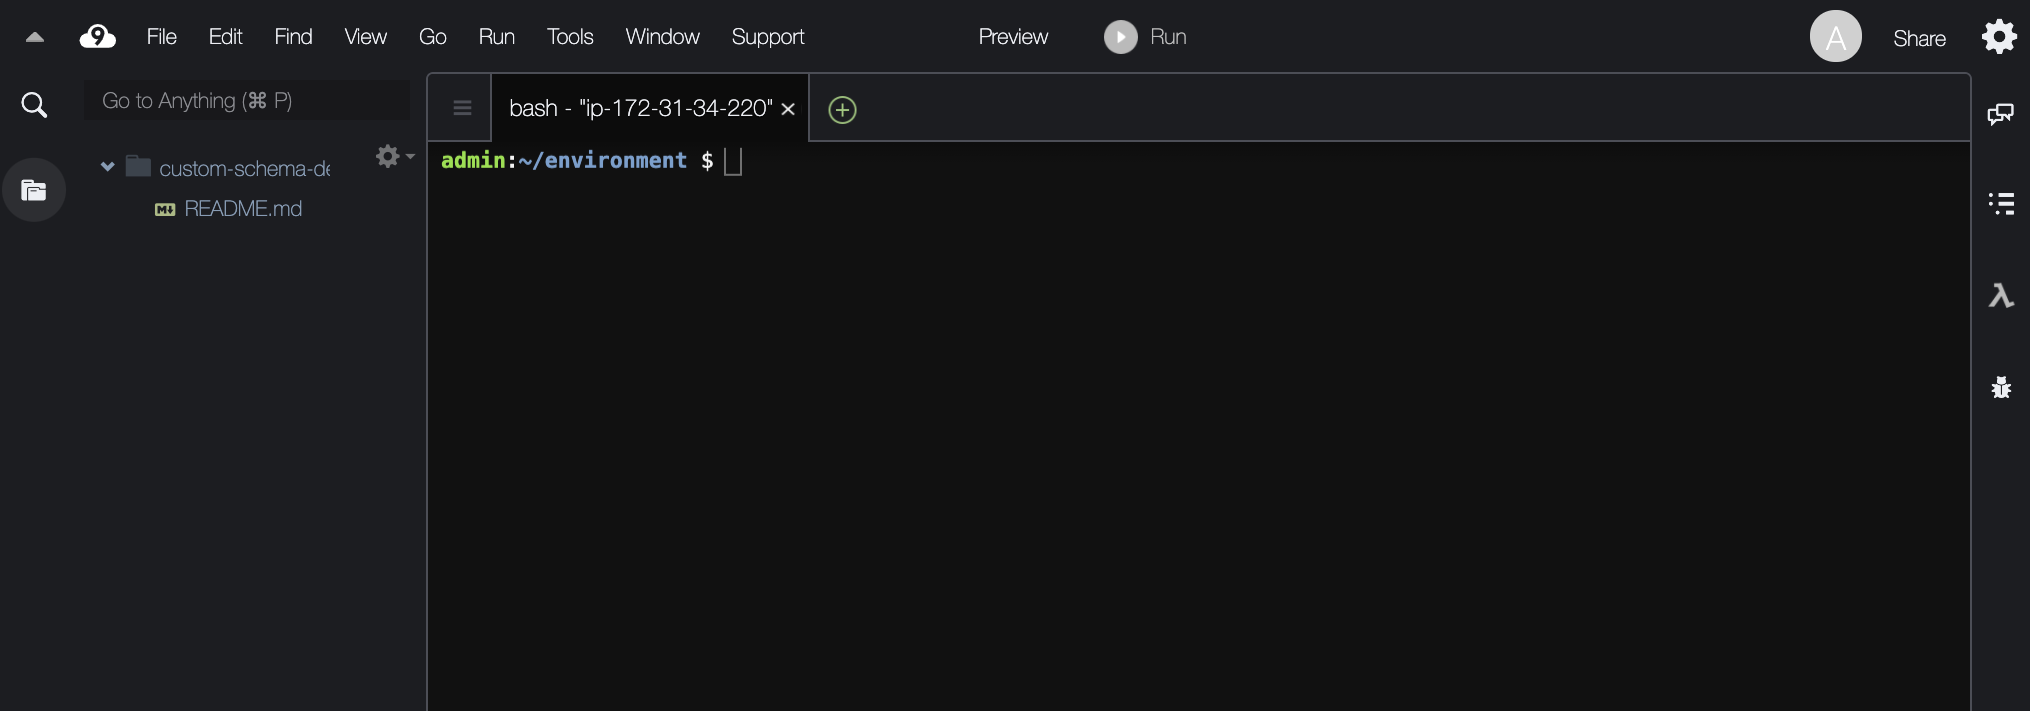Open the Collaborate chat panel icon
This screenshot has height=711, width=2030.
pyautogui.click(x=2000, y=113)
